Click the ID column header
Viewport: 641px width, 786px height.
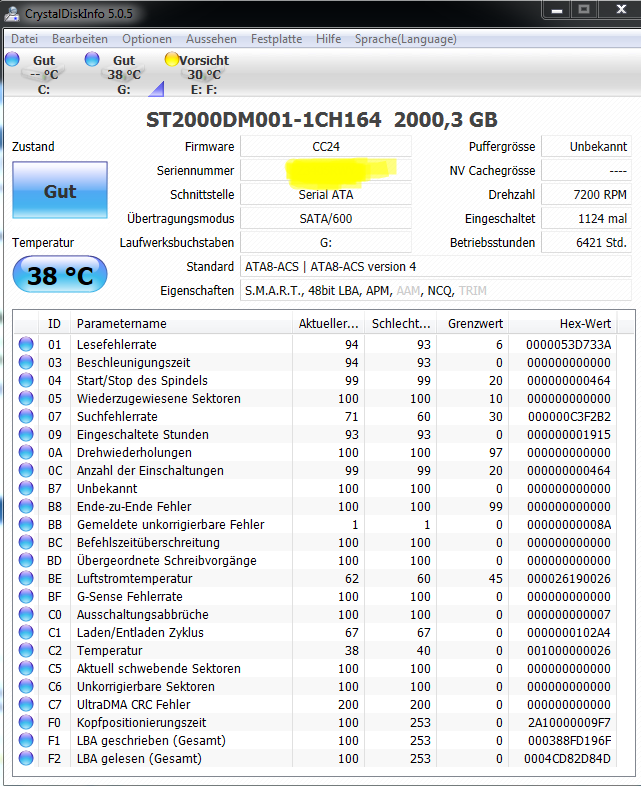point(54,324)
